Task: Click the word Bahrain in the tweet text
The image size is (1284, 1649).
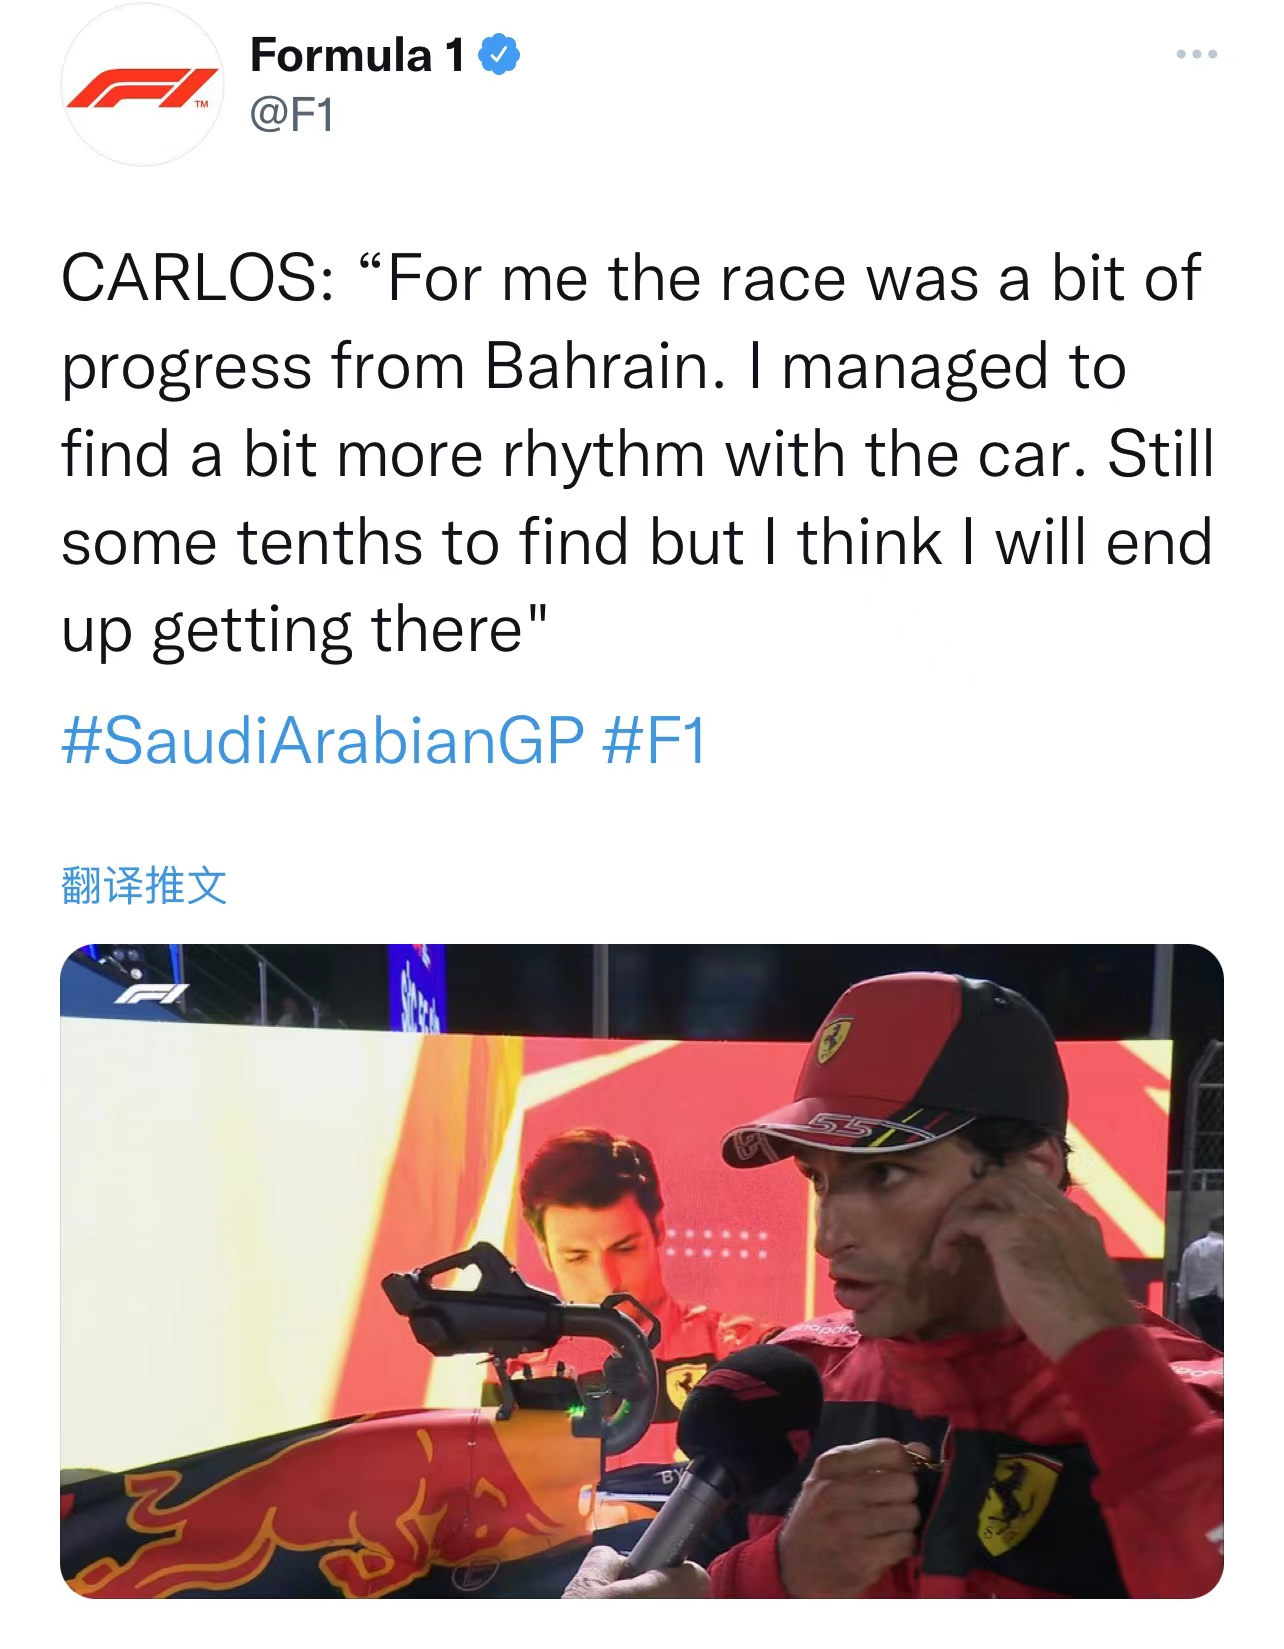Action: (x=605, y=366)
